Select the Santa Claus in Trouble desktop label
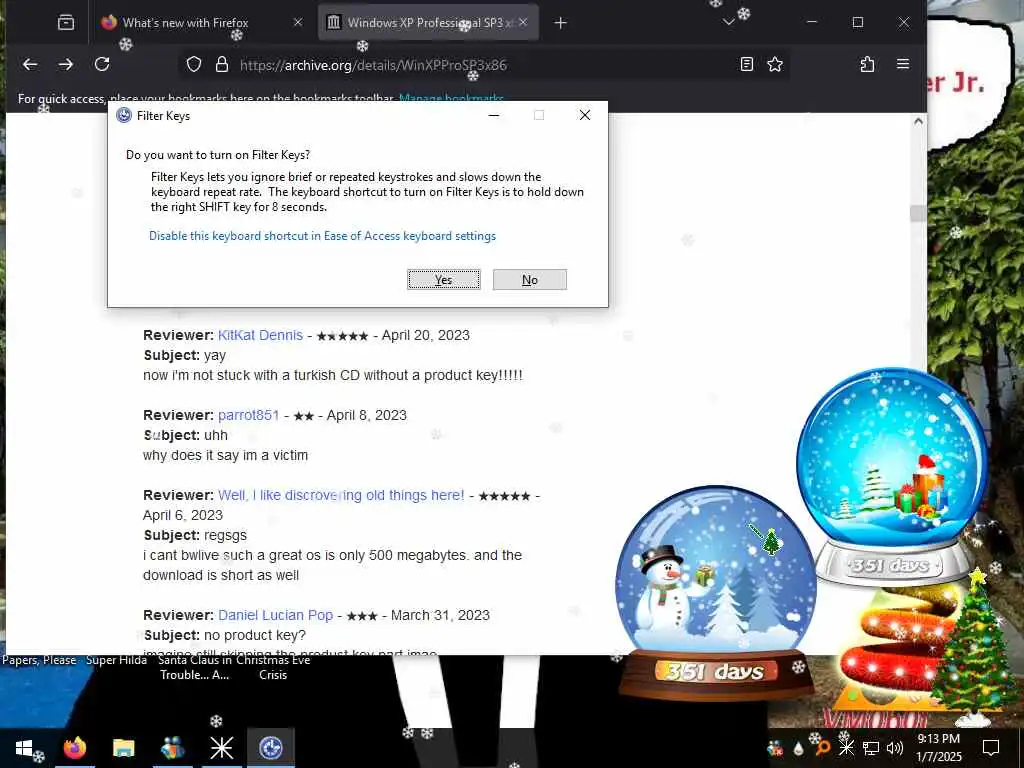Screen dimensions: 1024x768 pos(195,667)
